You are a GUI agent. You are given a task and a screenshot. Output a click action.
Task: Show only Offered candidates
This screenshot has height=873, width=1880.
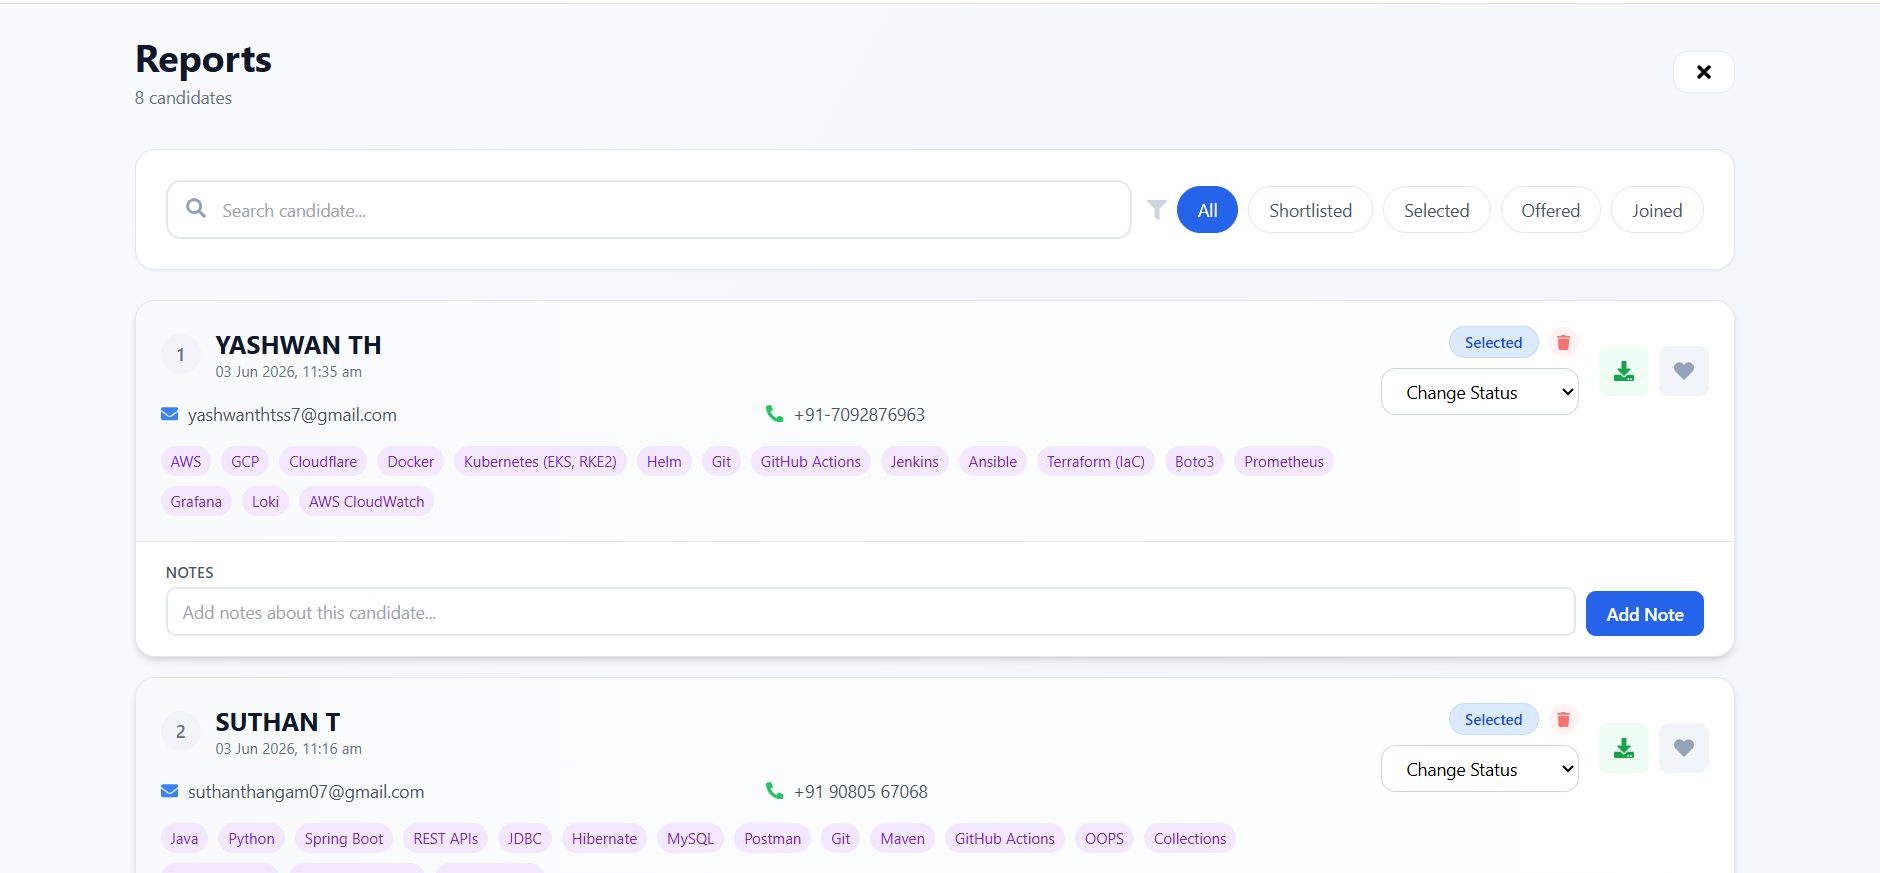(1550, 210)
